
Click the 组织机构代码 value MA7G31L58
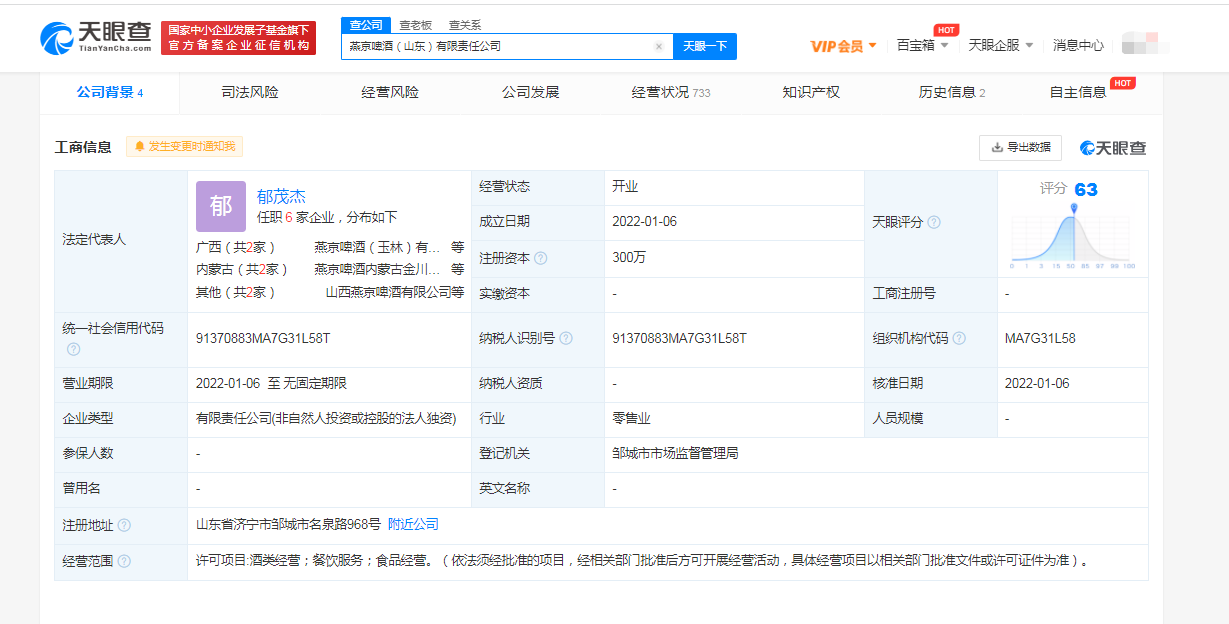tap(1040, 338)
